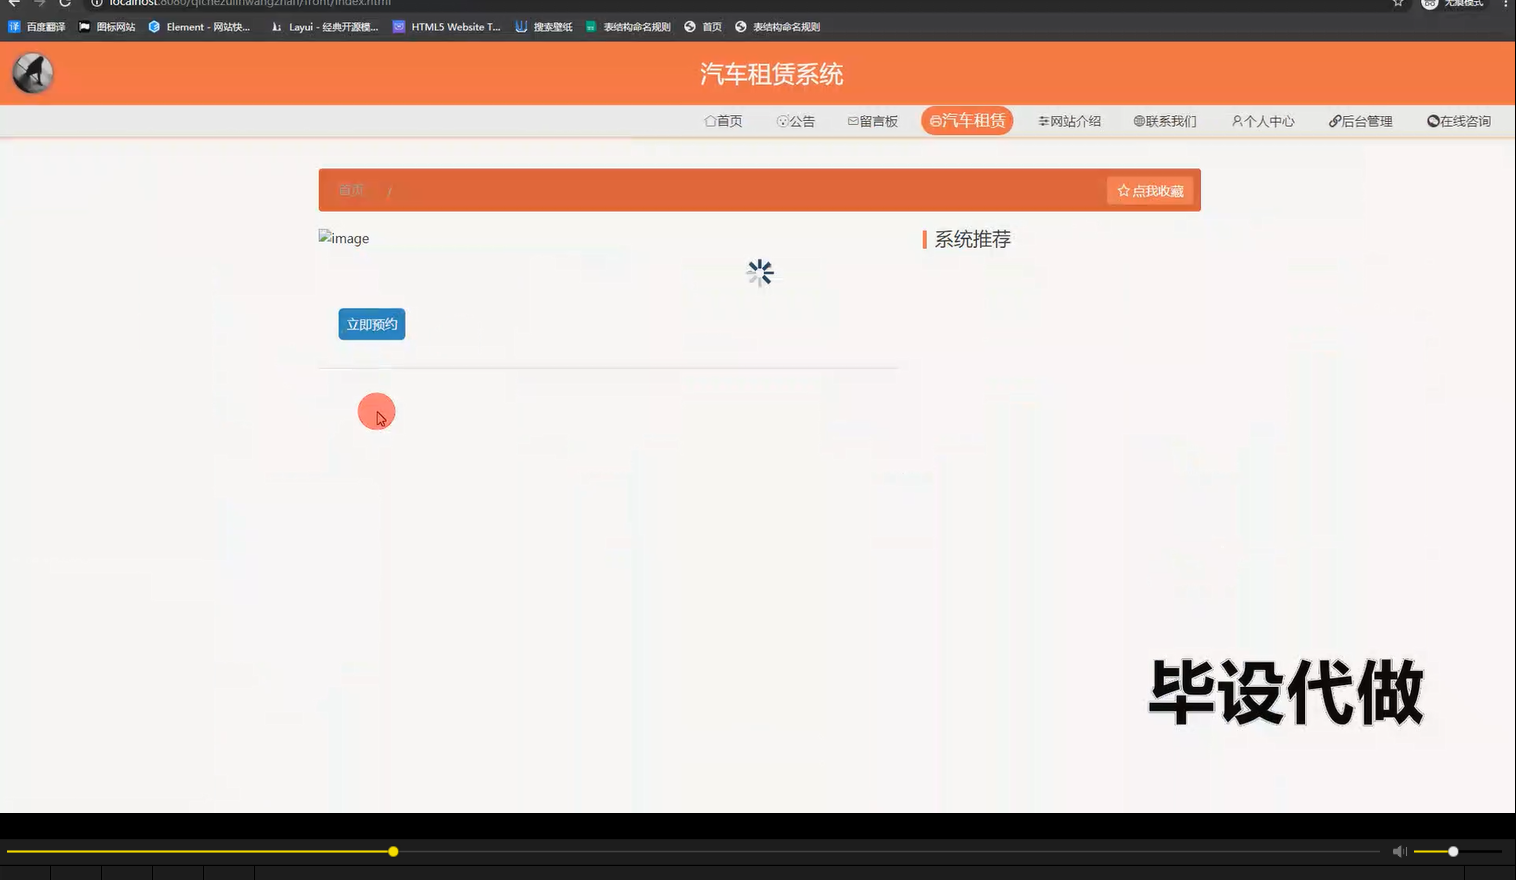Mute the video with the speaker icon
This screenshot has height=880, width=1516.
click(1399, 851)
